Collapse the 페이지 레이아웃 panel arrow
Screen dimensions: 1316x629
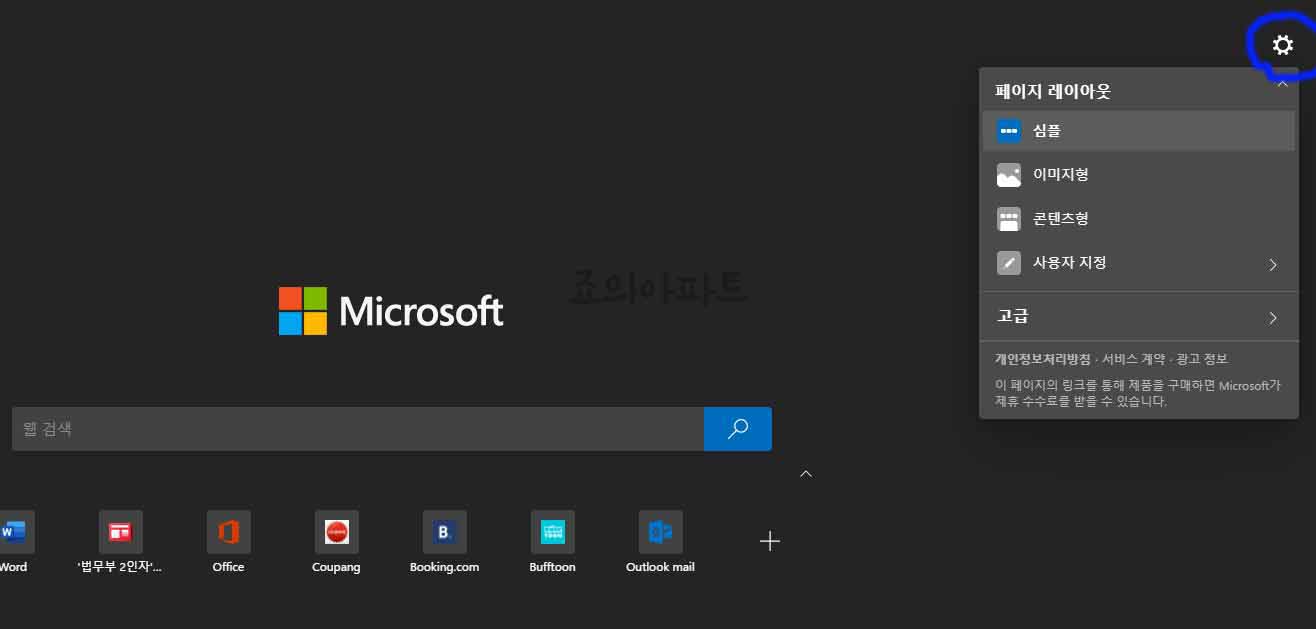tap(1282, 85)
